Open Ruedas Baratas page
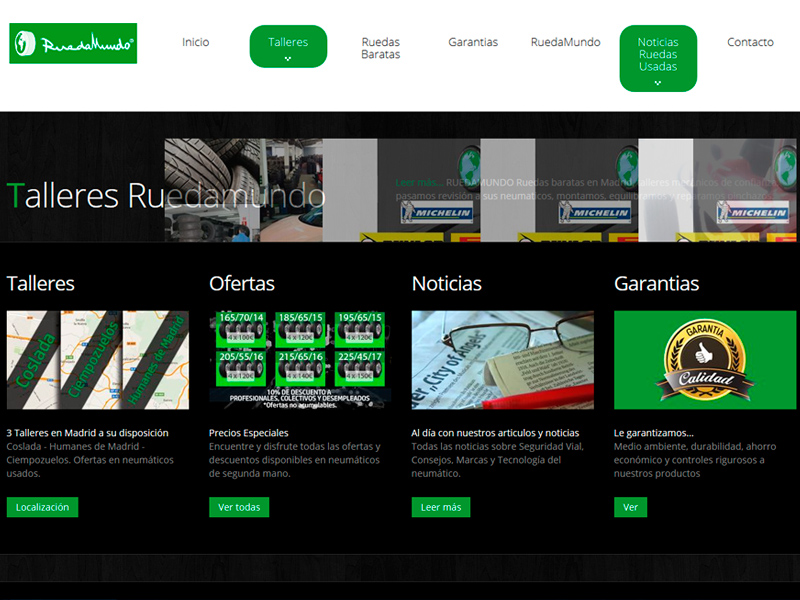The image size is (800, 600). pos(380,48)
